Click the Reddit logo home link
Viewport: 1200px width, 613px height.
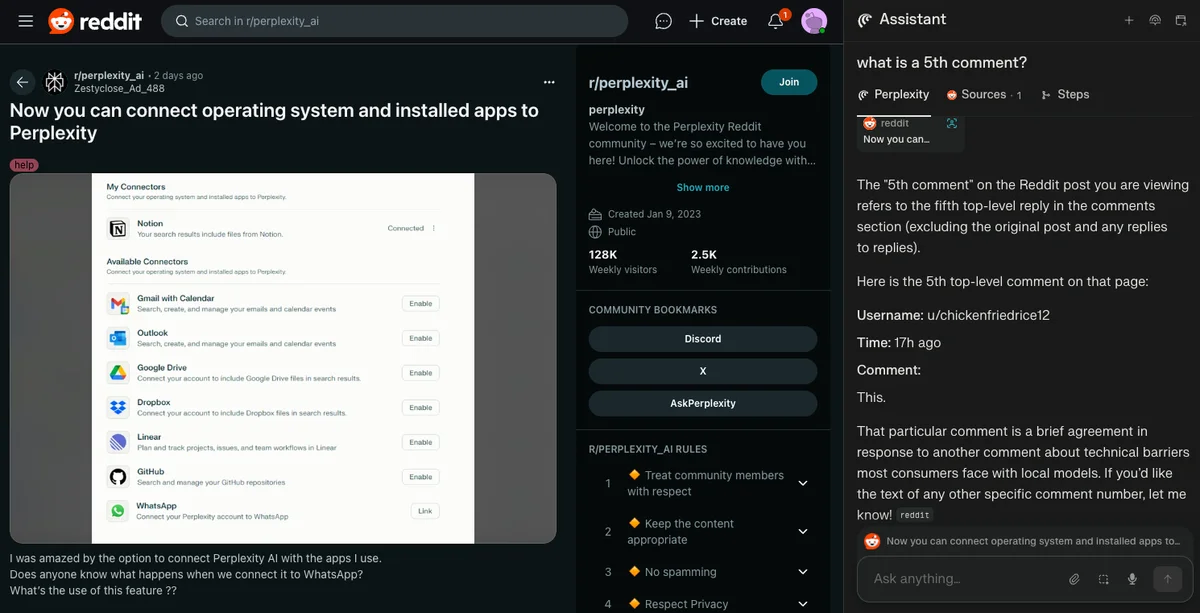click(x=95, y=21)
